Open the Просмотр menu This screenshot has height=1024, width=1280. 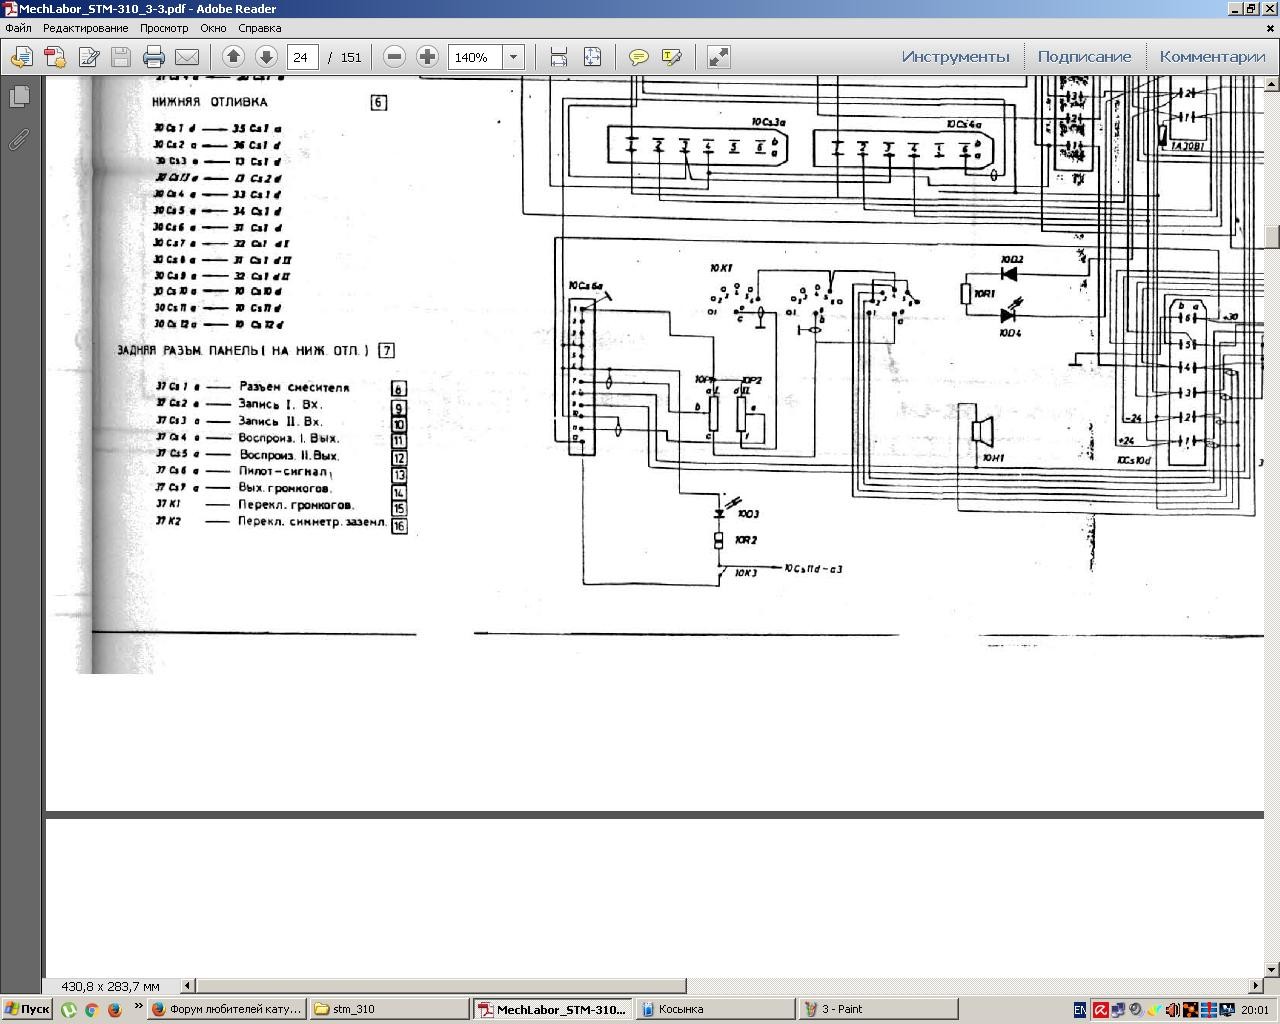tap(164, 28)
